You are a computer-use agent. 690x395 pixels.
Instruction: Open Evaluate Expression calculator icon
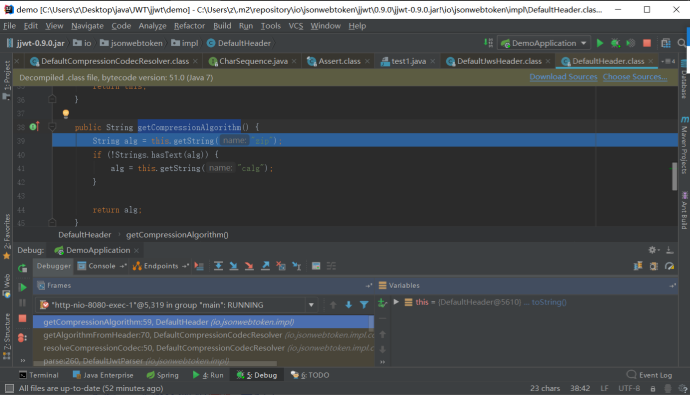click(316, 266)
